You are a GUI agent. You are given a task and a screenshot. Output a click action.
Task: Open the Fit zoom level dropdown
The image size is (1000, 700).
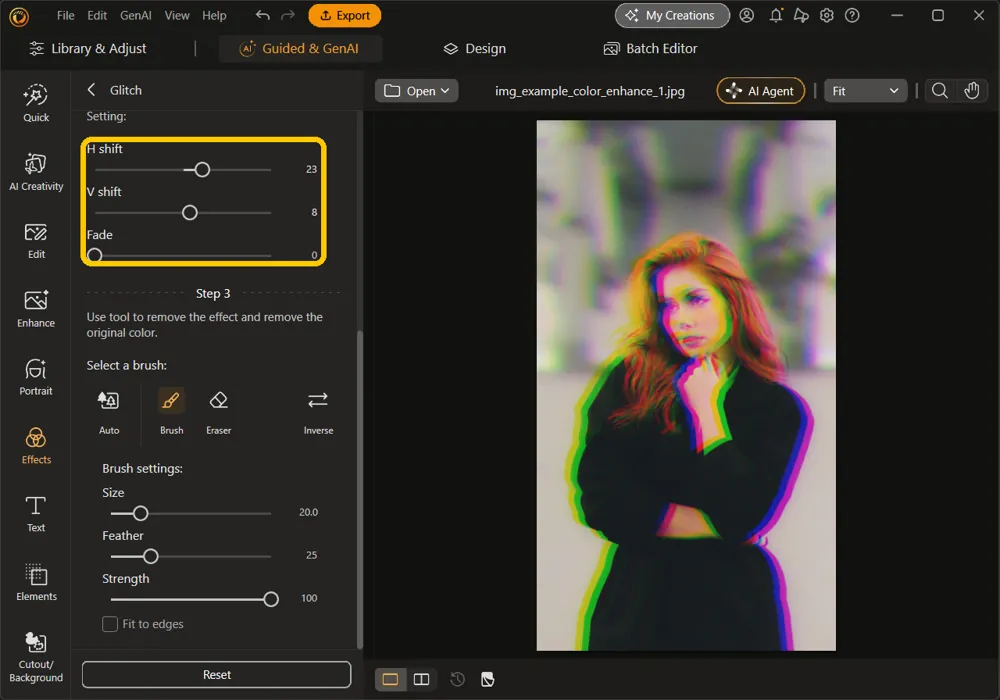[x=865, y=91]
